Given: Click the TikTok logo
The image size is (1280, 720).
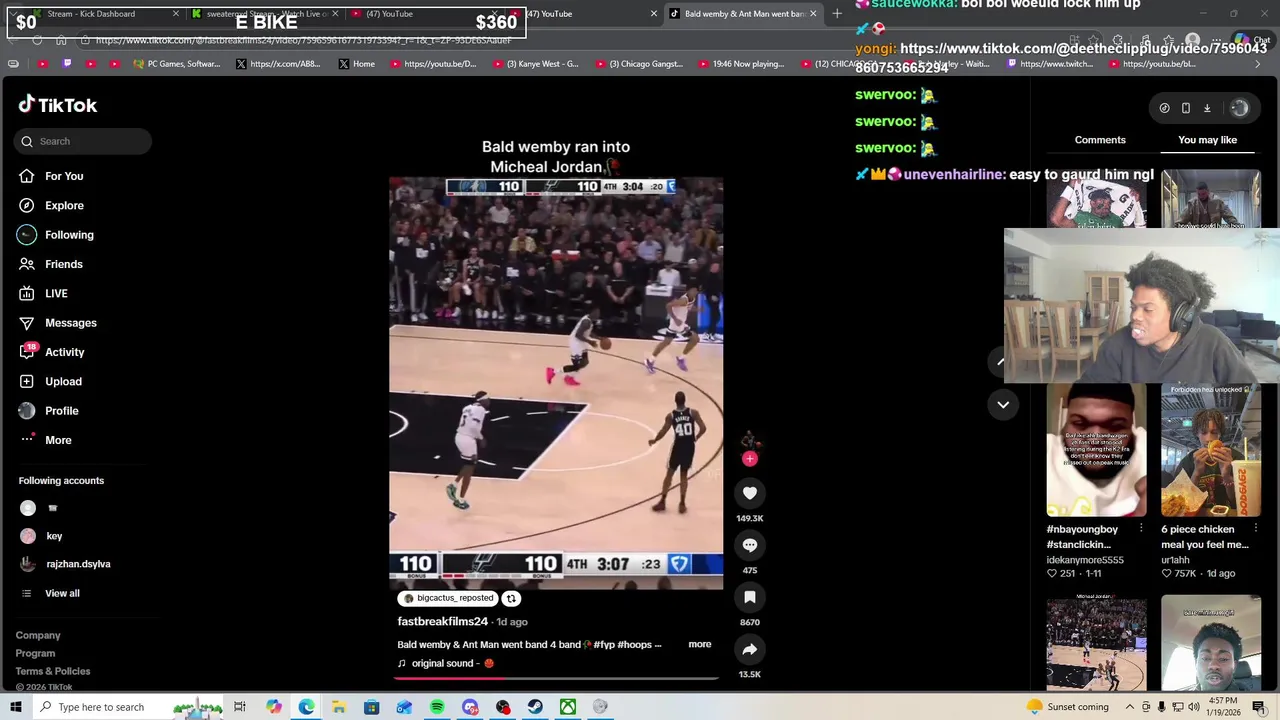Looking at the screenshot, I should coord(58,105).
